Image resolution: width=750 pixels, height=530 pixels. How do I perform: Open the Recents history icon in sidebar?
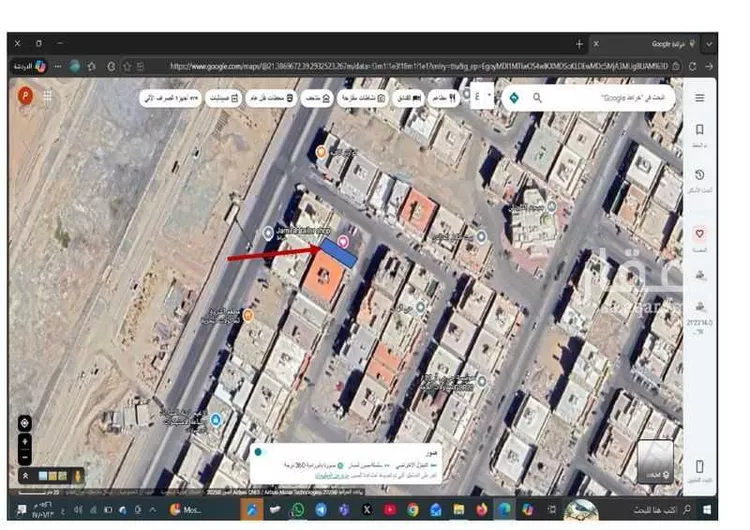click(699, 175)
